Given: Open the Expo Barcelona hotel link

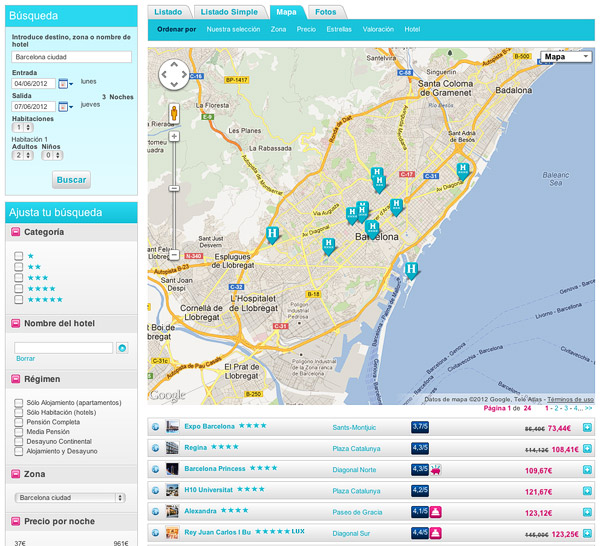Looking at the screenshot, I should pyautogui.click(x=209, y=426).
